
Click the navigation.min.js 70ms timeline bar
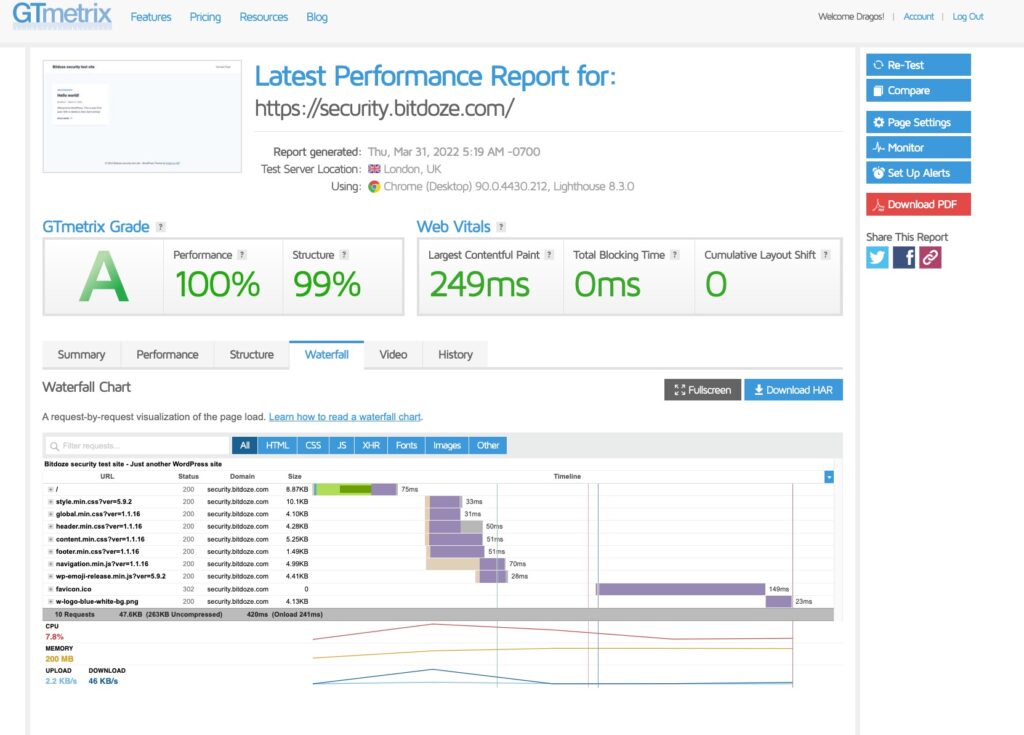(x=466, y=564)
